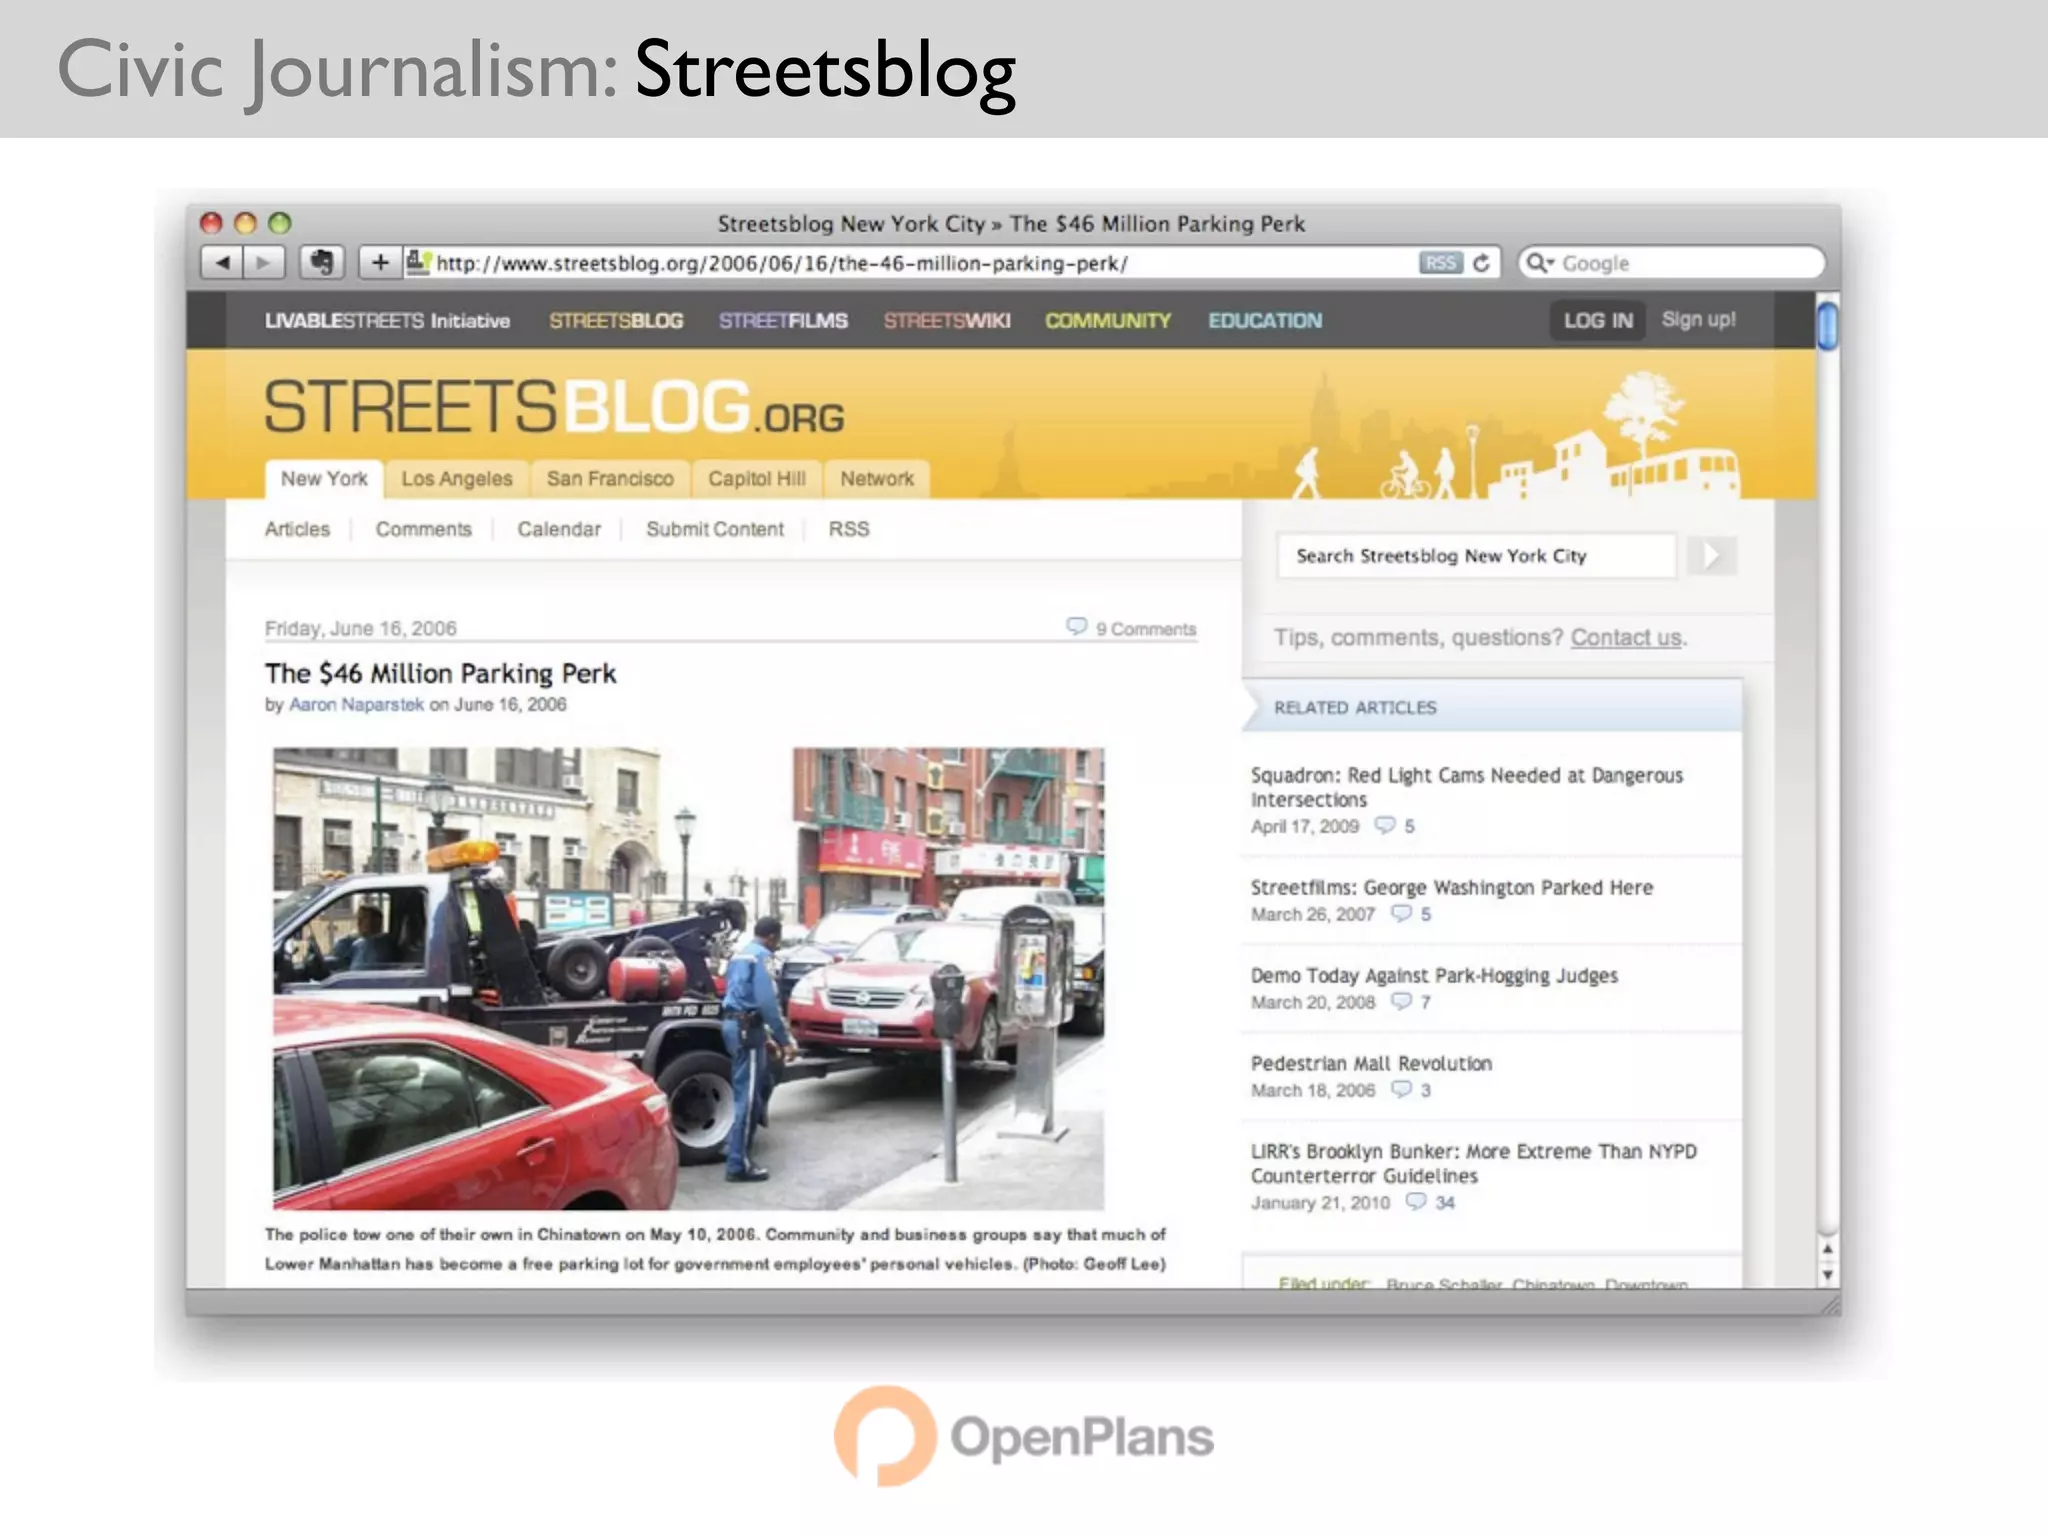
Task: Click the window resize grip corner
Action: coord(1830,1304)
